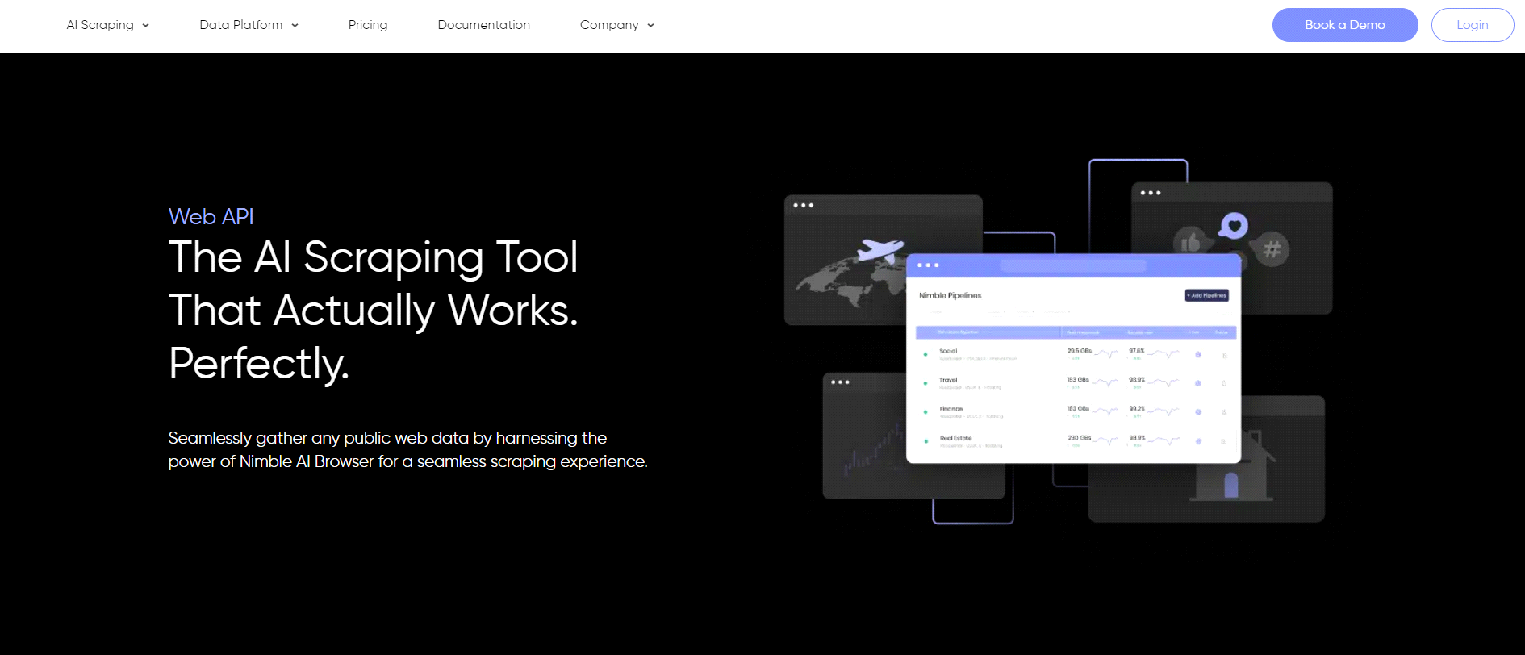Image resolution: width=1525 pixels, height=655 pixels.
Task: Click the green status dot for Social
Action: click(x=925, y=354)
